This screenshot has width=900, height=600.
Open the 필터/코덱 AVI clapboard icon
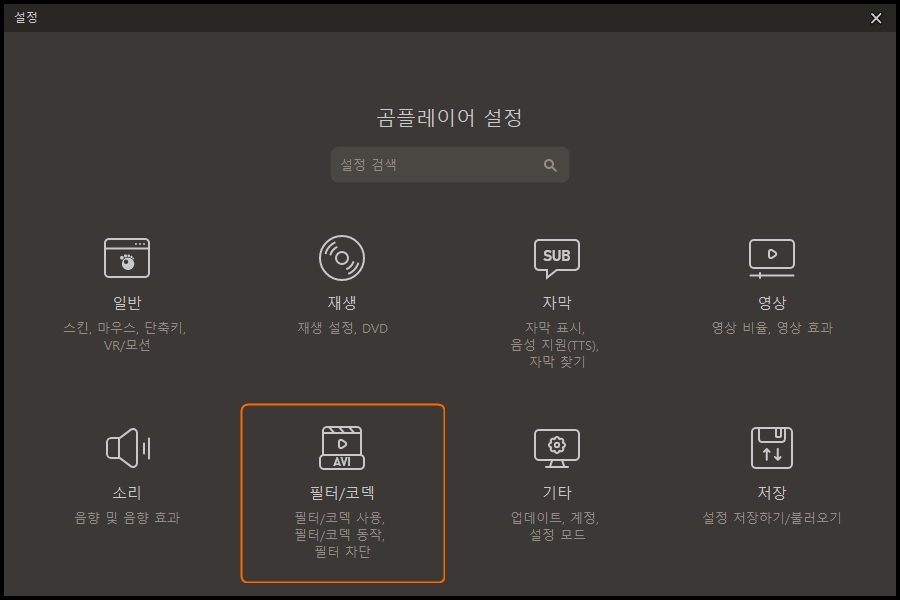click(342, 448)
